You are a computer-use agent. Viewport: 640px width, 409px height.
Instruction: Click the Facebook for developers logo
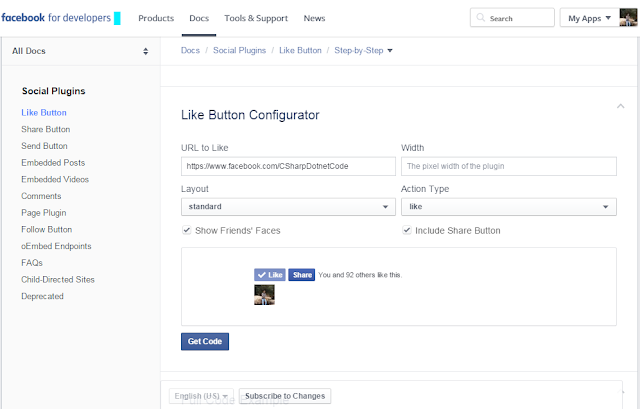click(x=56, y=18)
